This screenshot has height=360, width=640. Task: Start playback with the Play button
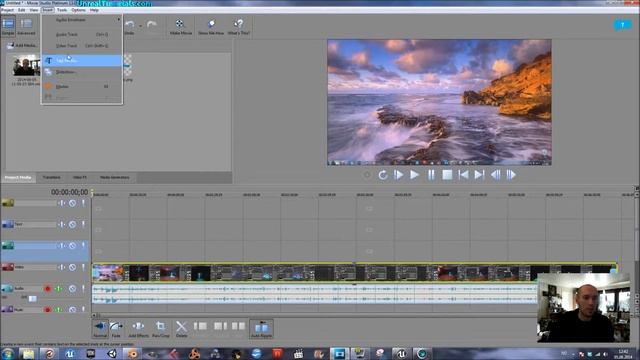[x=414, y=175]
